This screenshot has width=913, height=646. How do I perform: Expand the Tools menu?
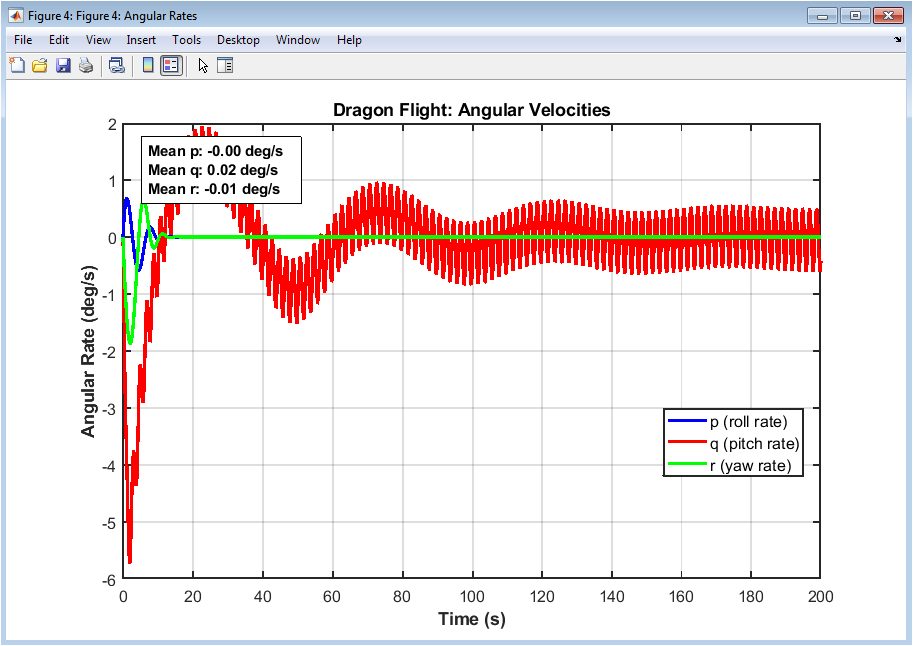tap(186, 40)
